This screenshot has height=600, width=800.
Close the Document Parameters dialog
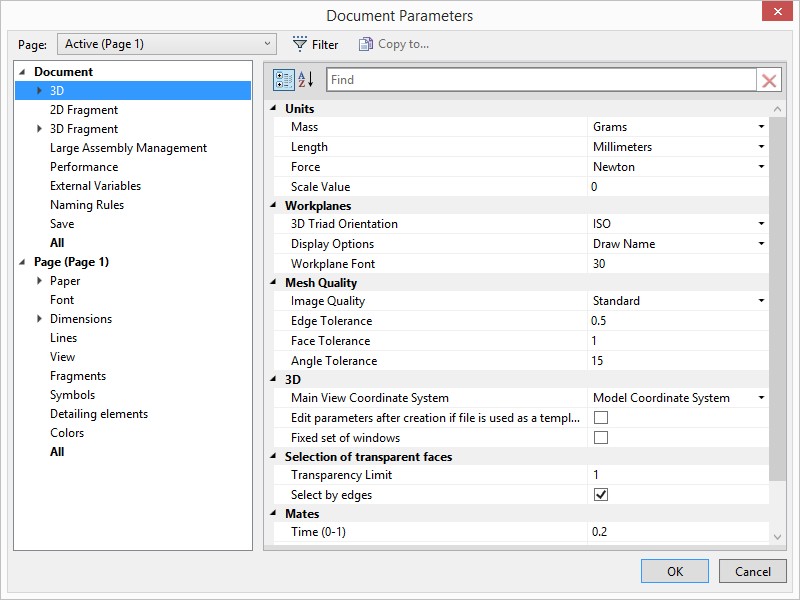click(777, 12)
